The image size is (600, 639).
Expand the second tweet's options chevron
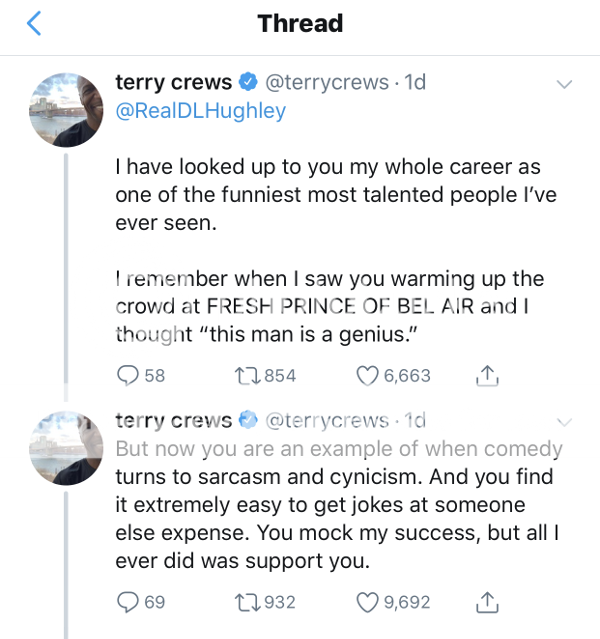click(x=564, y=421)
